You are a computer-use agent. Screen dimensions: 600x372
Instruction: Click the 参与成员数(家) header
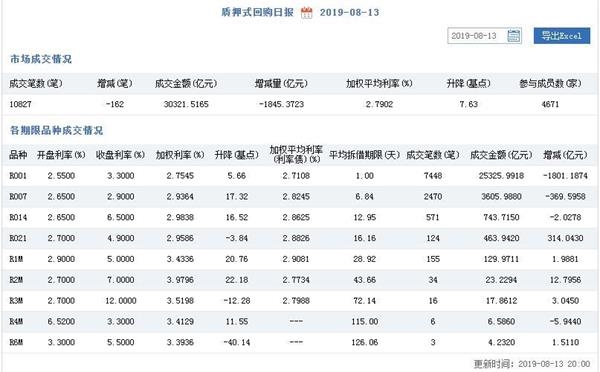[x=550, y=83]
